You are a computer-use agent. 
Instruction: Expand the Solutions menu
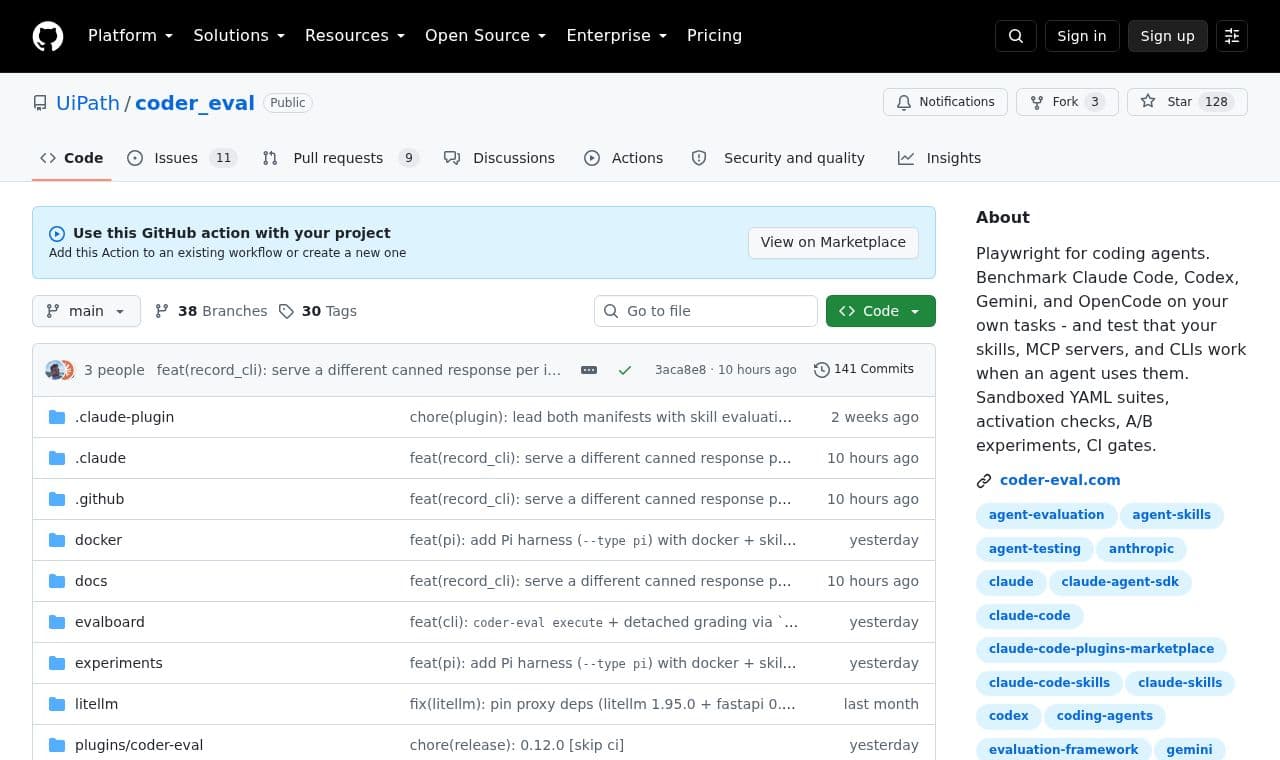coord(239,36)
